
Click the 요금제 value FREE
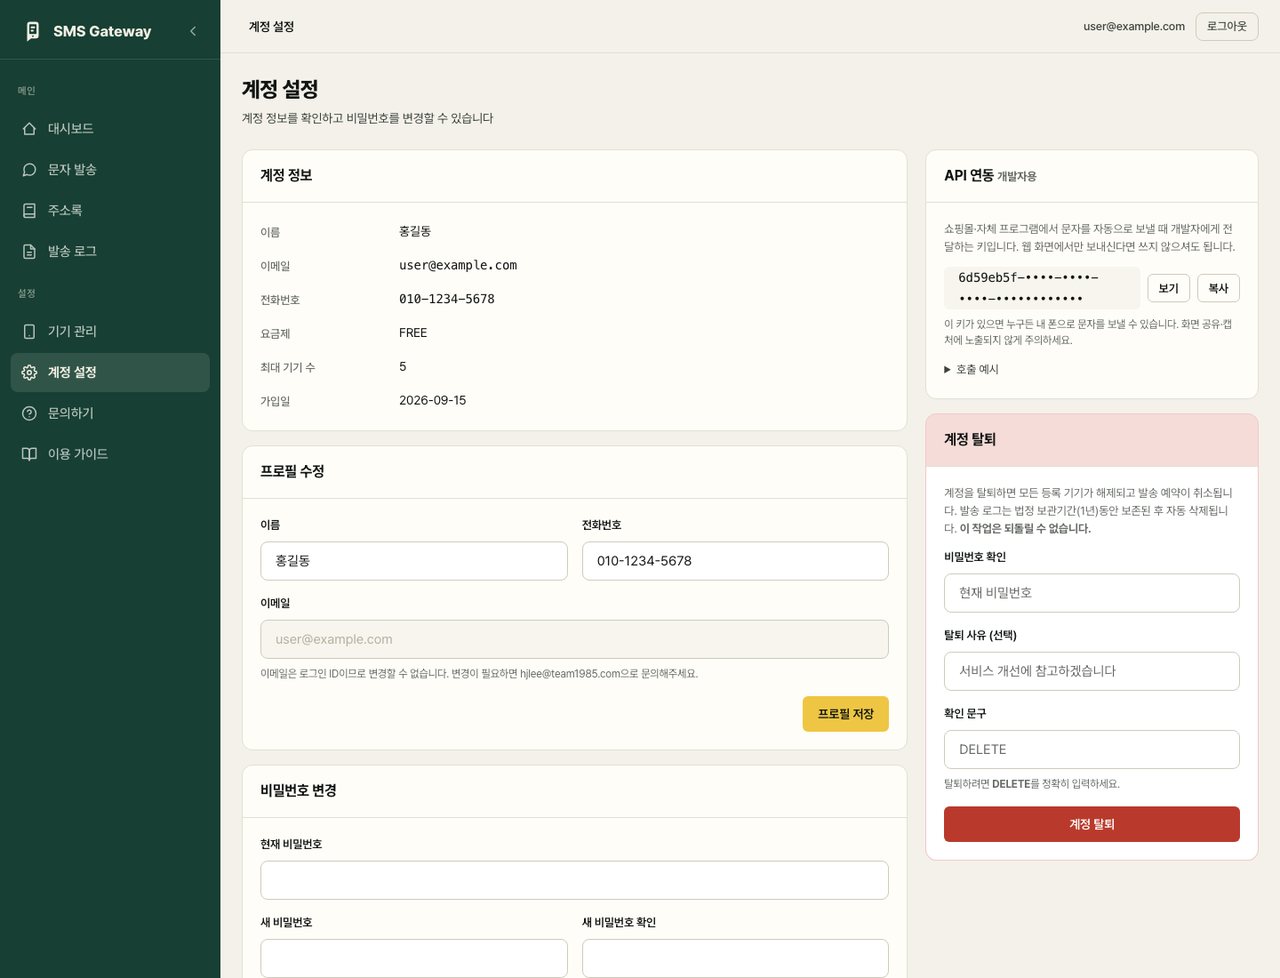(413, 333)
